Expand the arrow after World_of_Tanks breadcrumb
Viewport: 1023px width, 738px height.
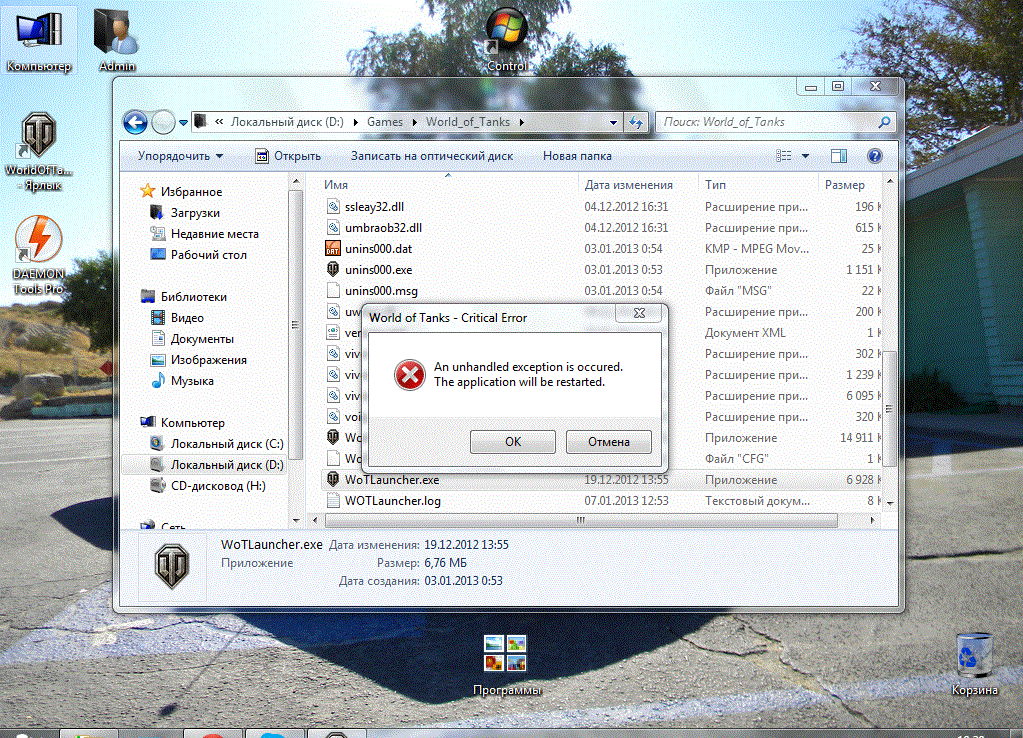522,122
